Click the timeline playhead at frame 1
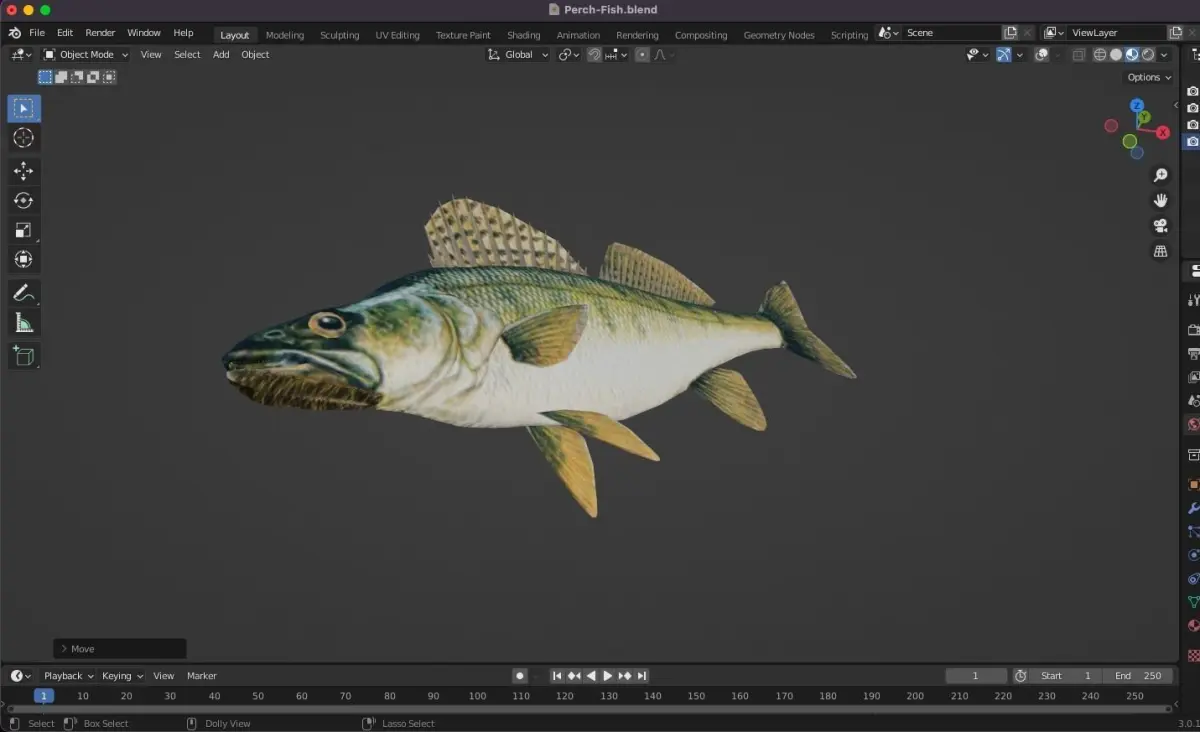The image size is (1200, 732). coord(44,696)
